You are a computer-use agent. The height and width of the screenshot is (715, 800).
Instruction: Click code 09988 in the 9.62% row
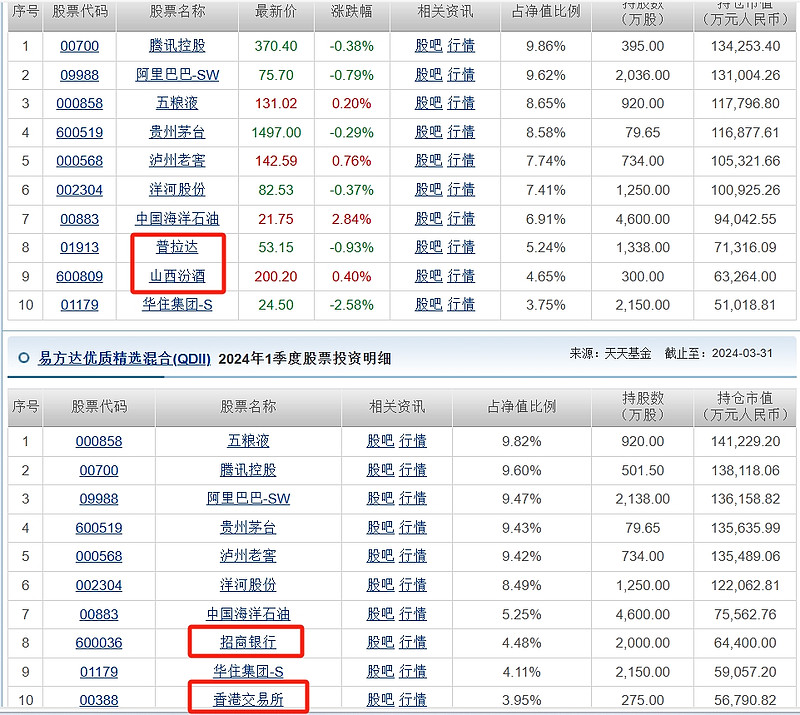coord(80,75)
